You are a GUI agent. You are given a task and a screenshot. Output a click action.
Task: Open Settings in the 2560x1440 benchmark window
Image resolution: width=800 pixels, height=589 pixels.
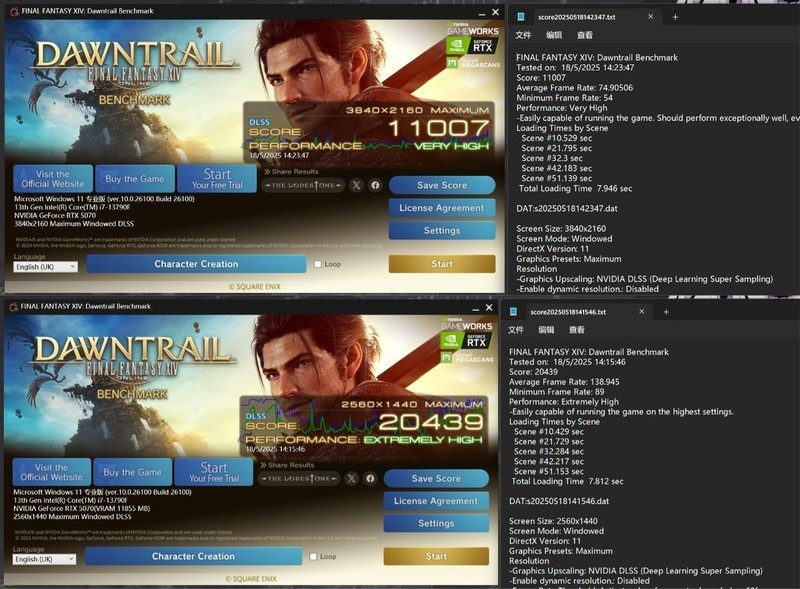pos(436,523)
